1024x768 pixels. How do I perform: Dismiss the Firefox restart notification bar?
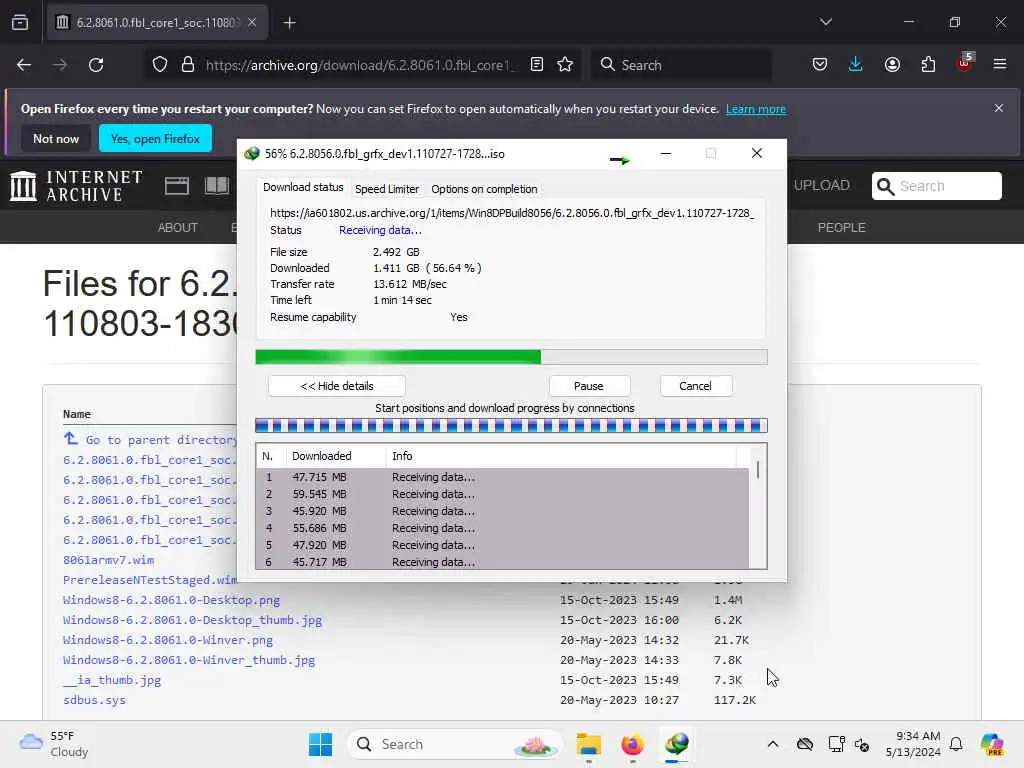[999, 108]
